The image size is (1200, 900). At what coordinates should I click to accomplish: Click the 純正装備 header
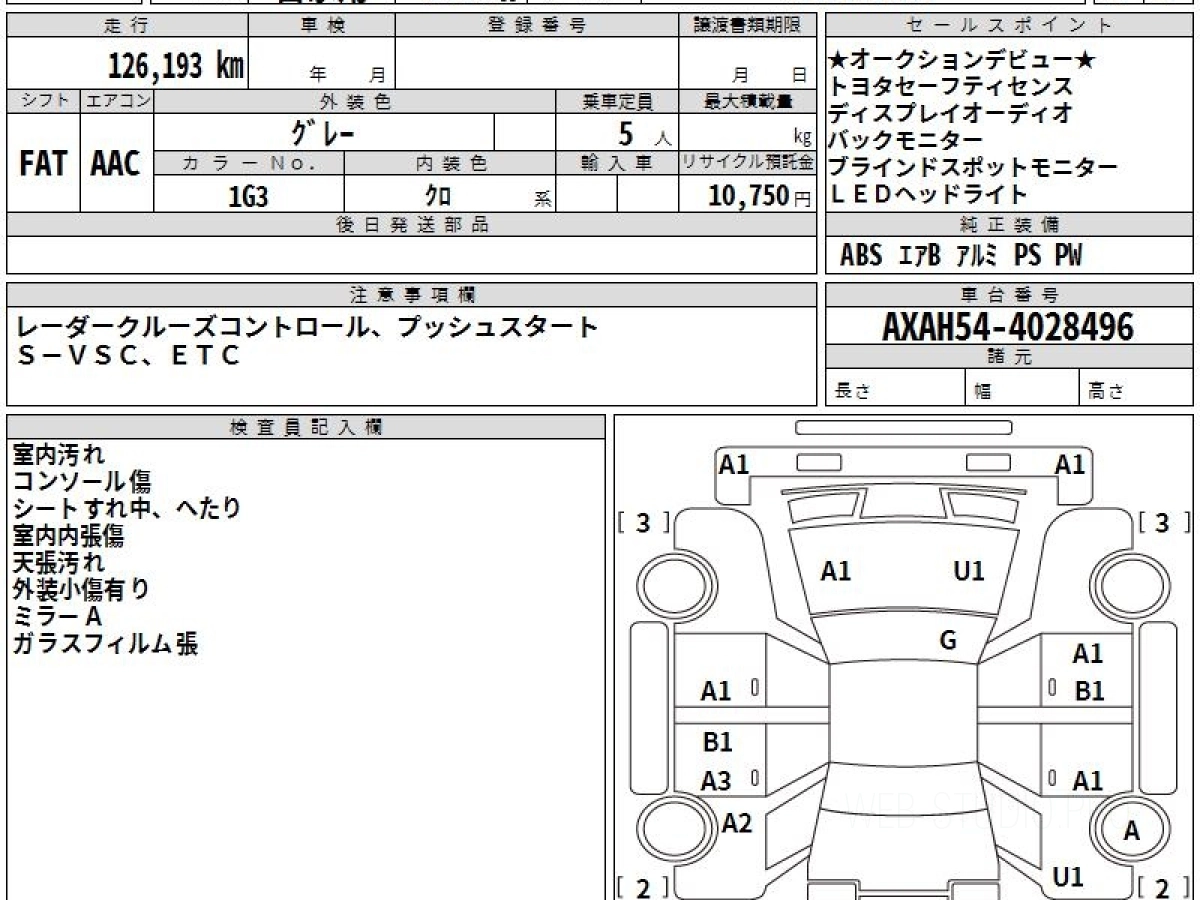(x=1009, y=225)
